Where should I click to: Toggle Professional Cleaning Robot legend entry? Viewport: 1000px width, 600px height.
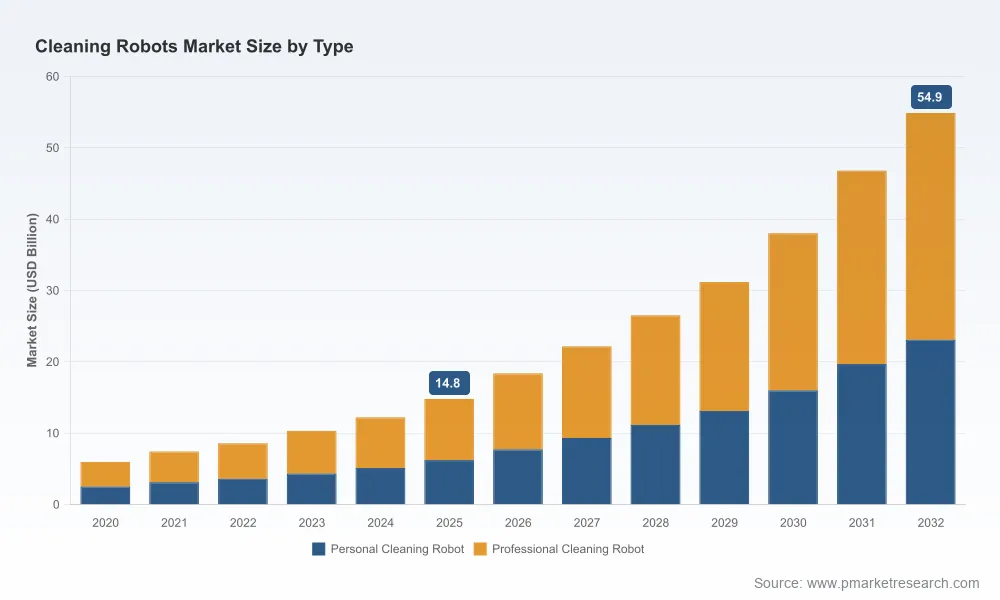559,549
